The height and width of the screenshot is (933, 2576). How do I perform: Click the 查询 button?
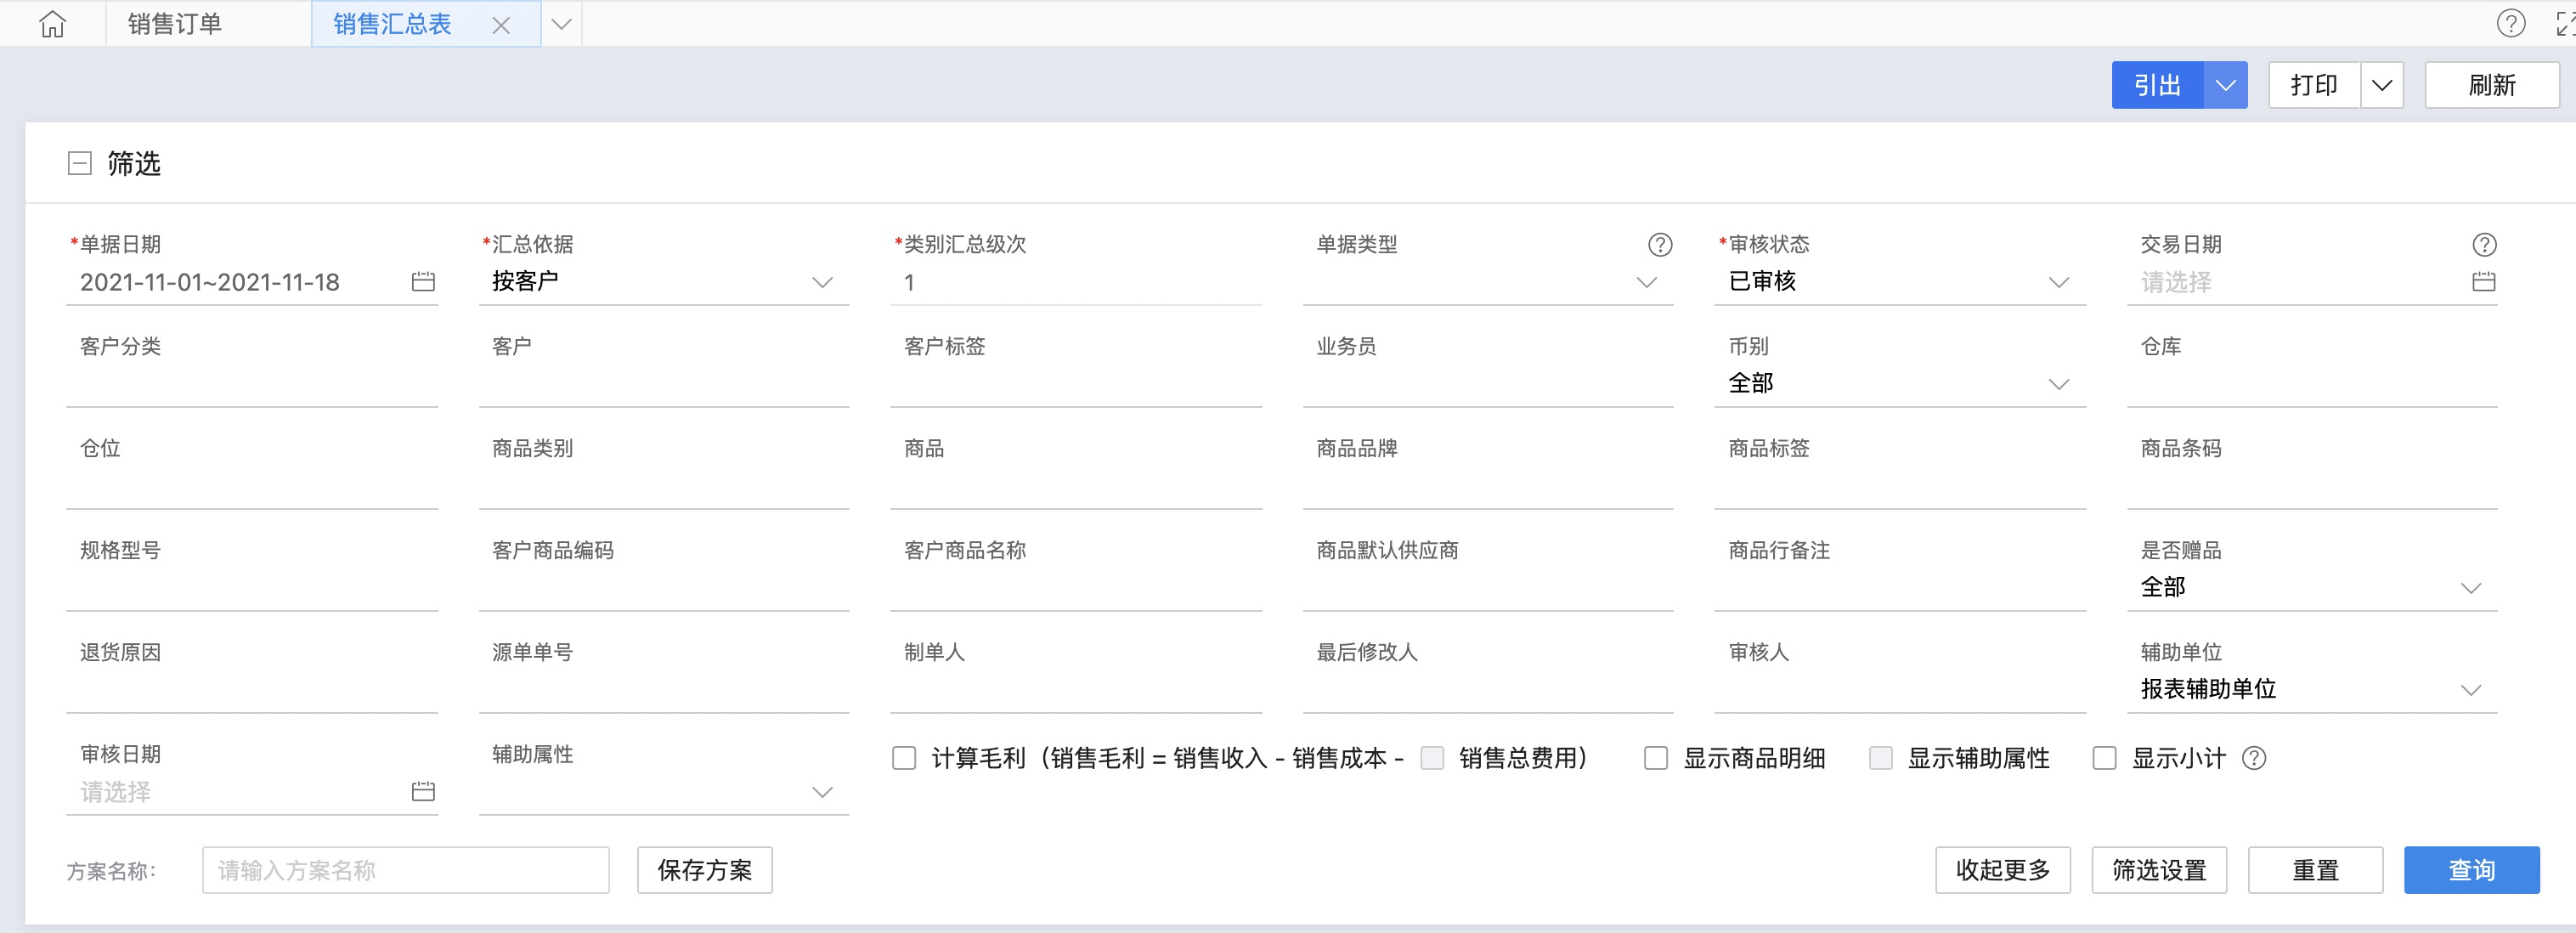pyautogui.click(x=2470, y=870)
